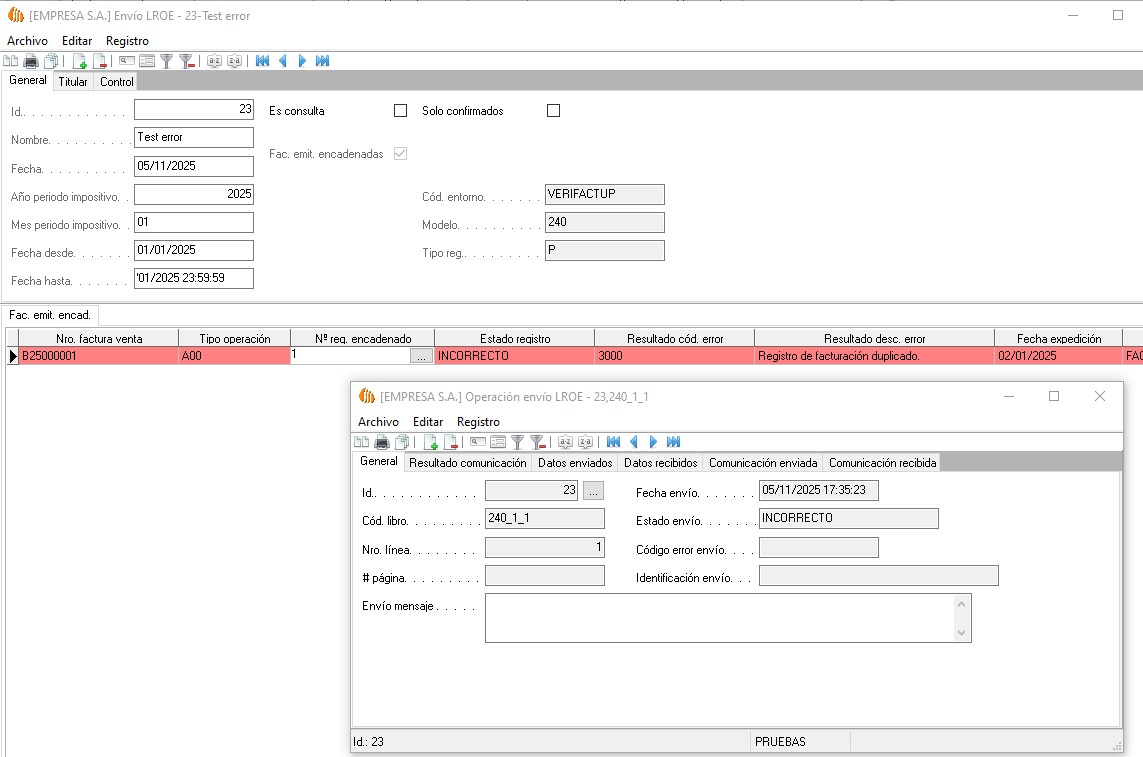Add new record in main window toolbar
The width and height of the screenshot is (1143, 757).
click(80, 61)
